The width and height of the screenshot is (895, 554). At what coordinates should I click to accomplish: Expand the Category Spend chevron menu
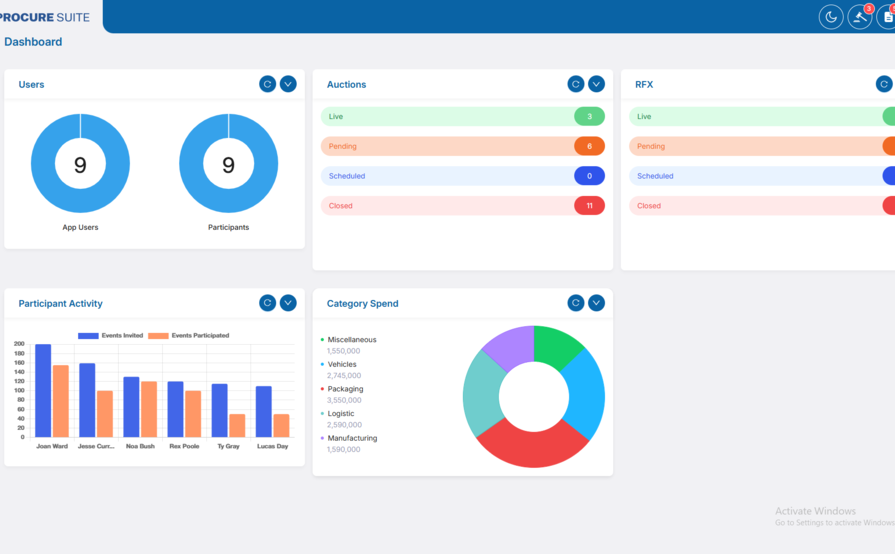click(x=596, y=303)
